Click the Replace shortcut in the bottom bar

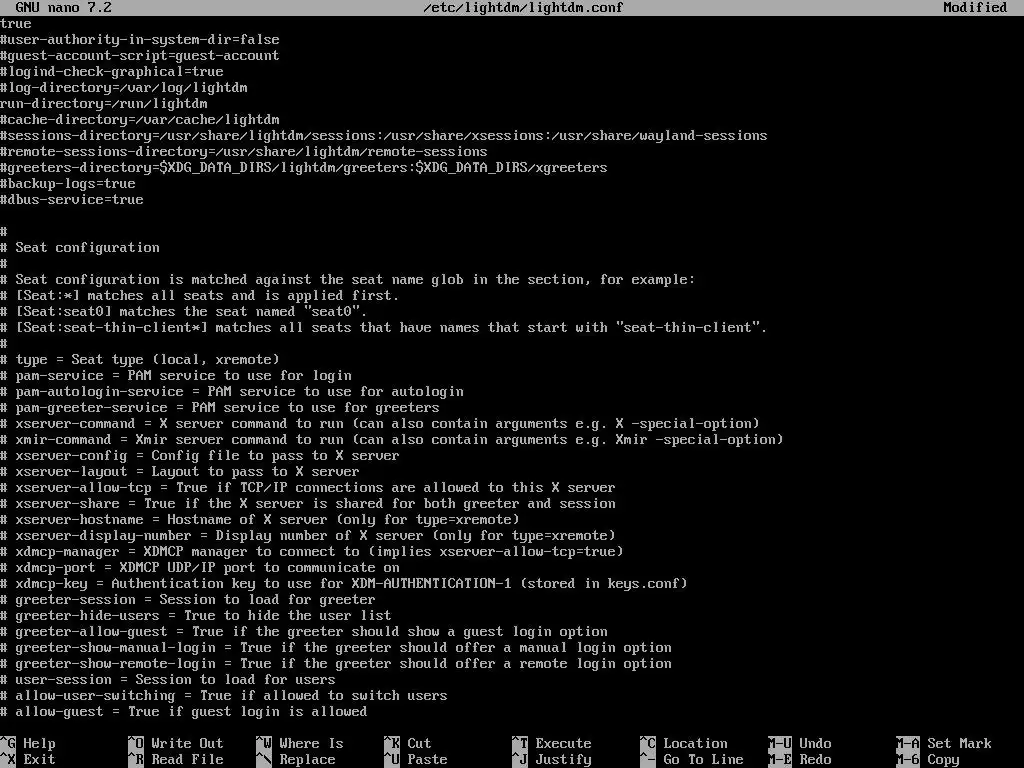296,760
